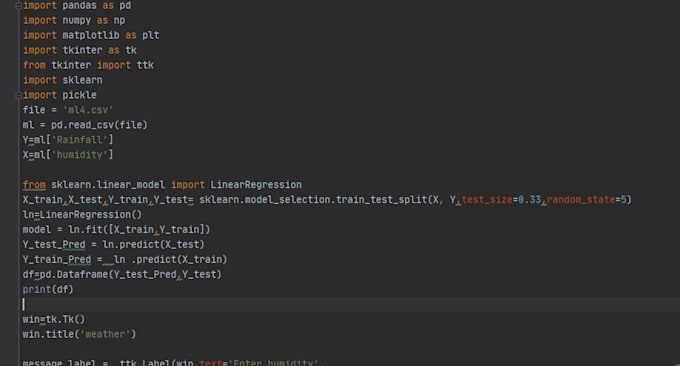The width and height of the screenshot is (680, 366).
Task: Collapse the imports block at 'import pandas'
Action: click(x=18, y=6)
